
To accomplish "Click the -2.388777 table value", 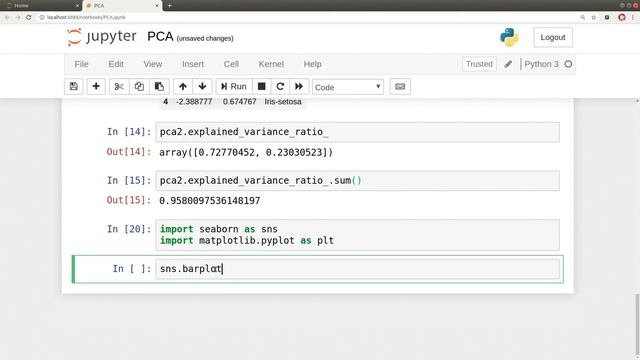I will pos(194,102).
